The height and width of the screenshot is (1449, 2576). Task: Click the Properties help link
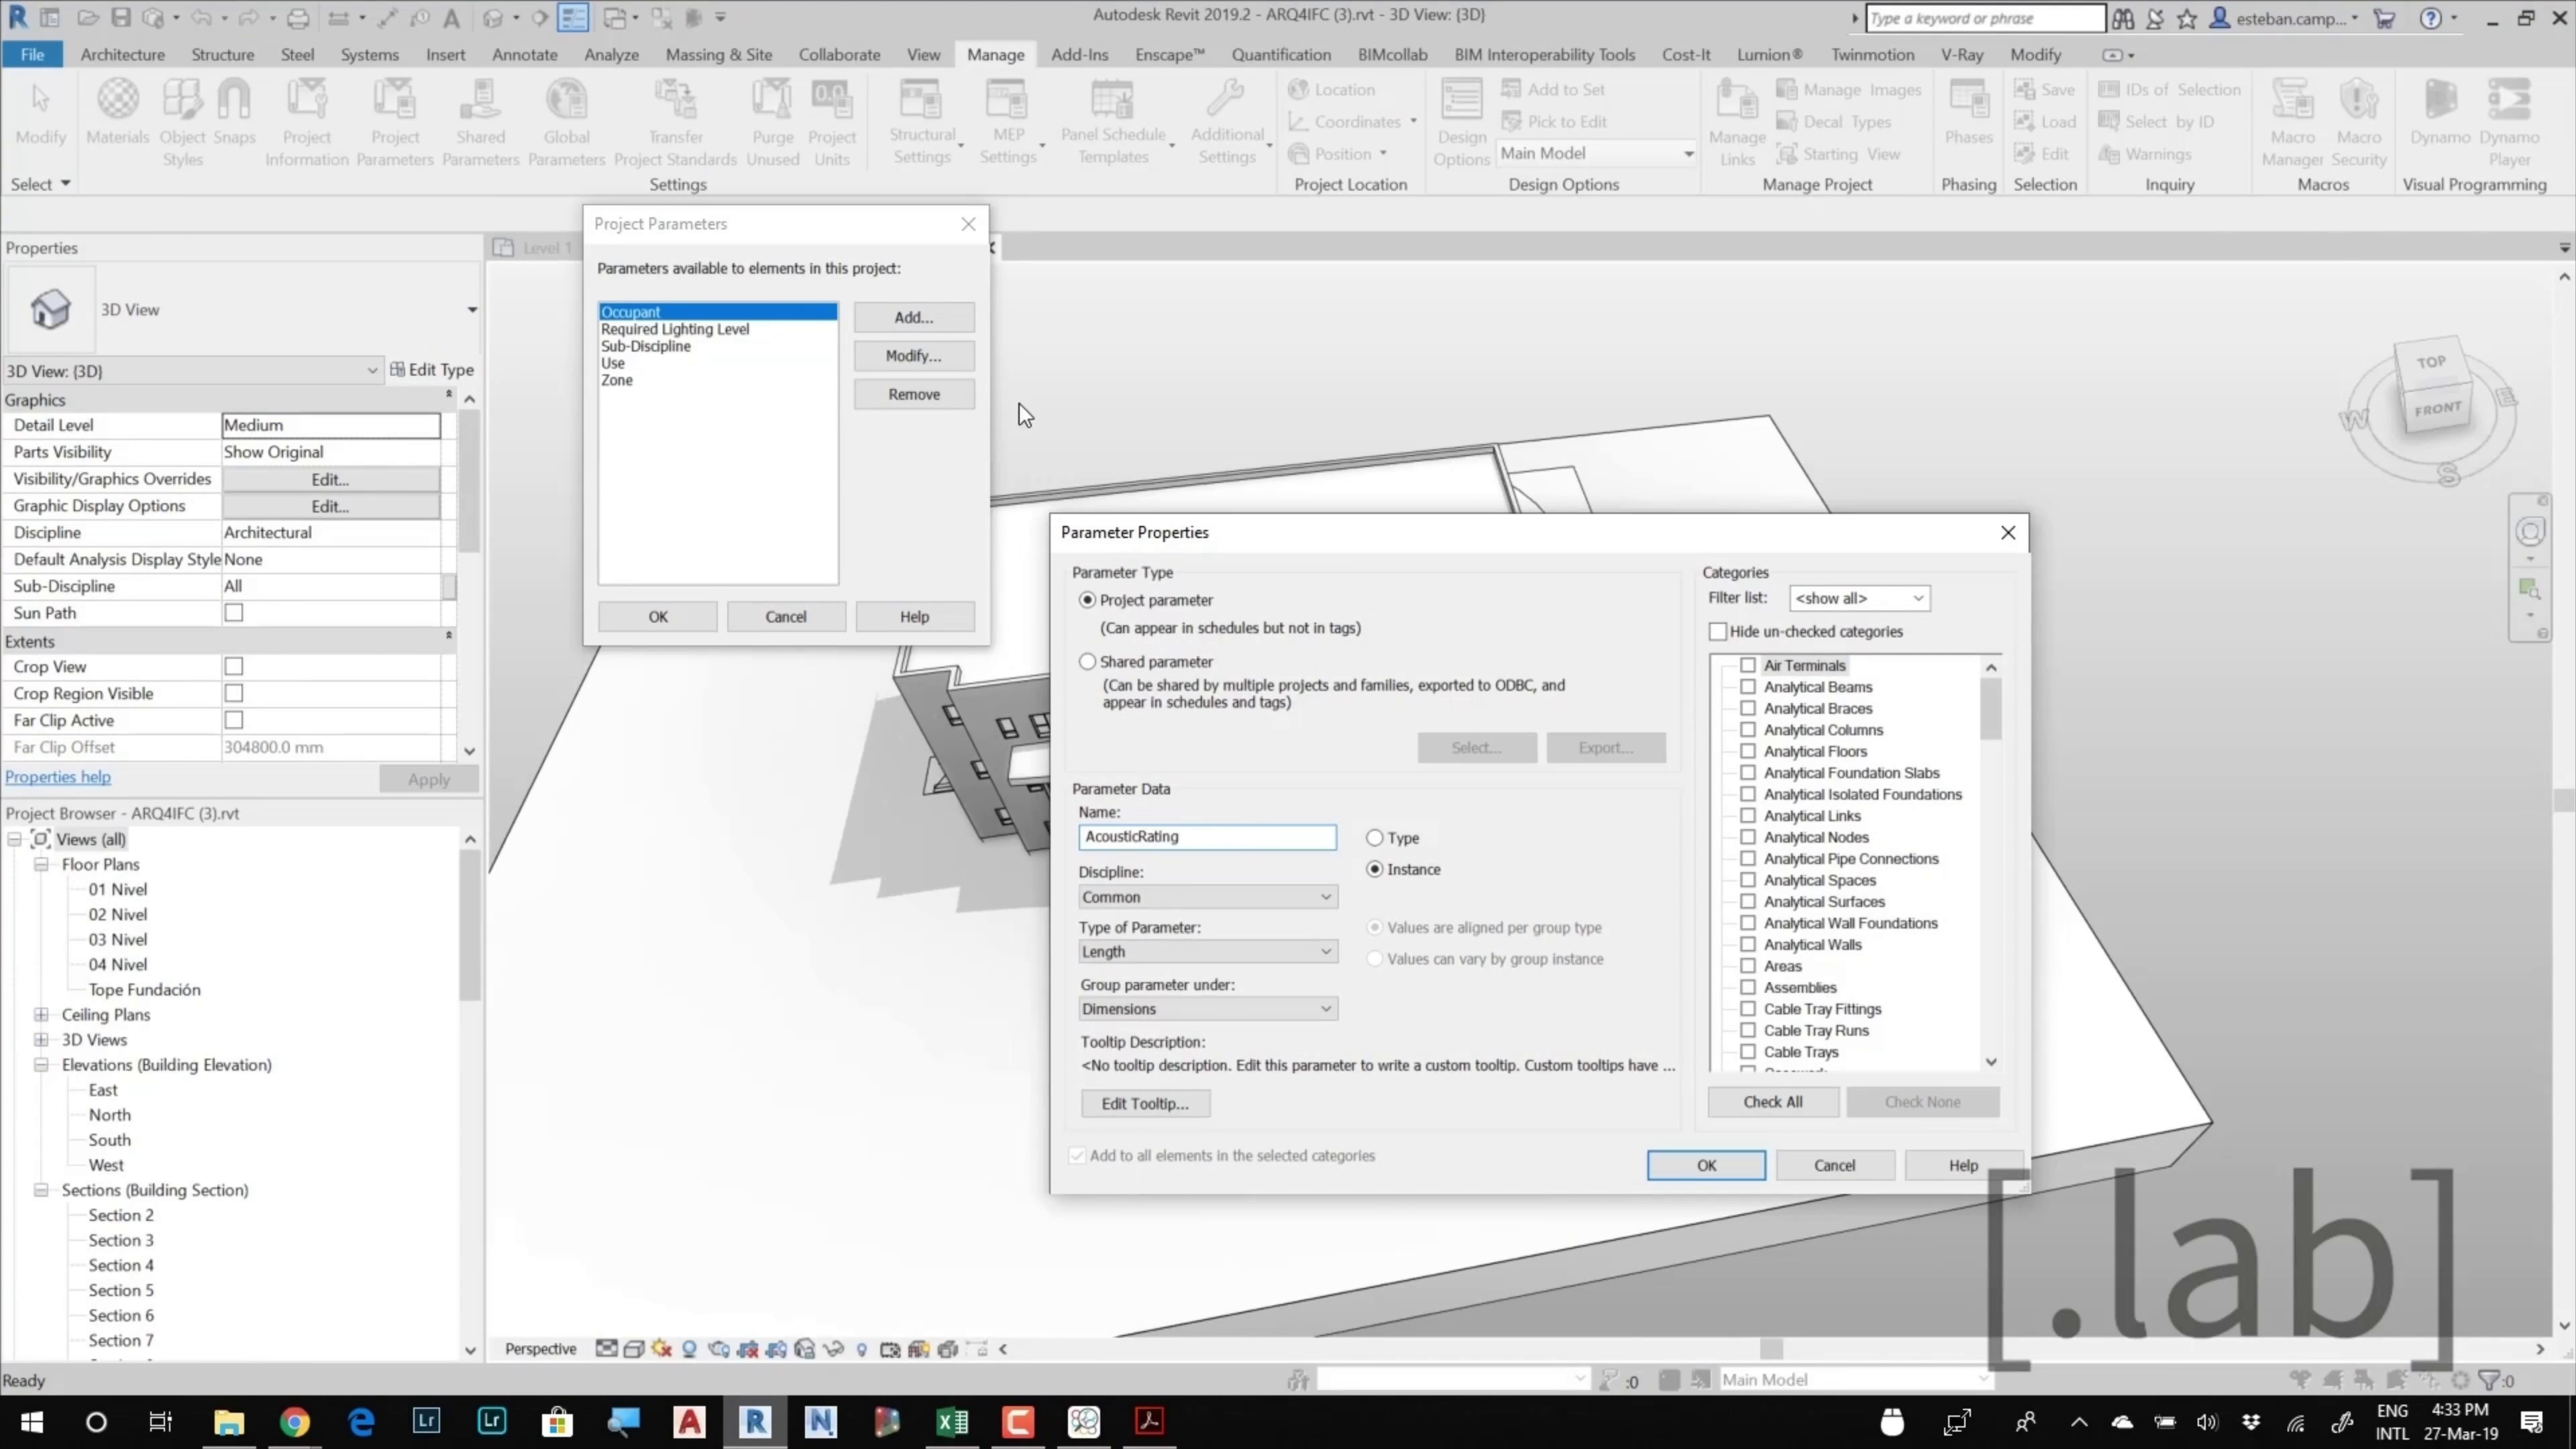(x=58, y=777)
